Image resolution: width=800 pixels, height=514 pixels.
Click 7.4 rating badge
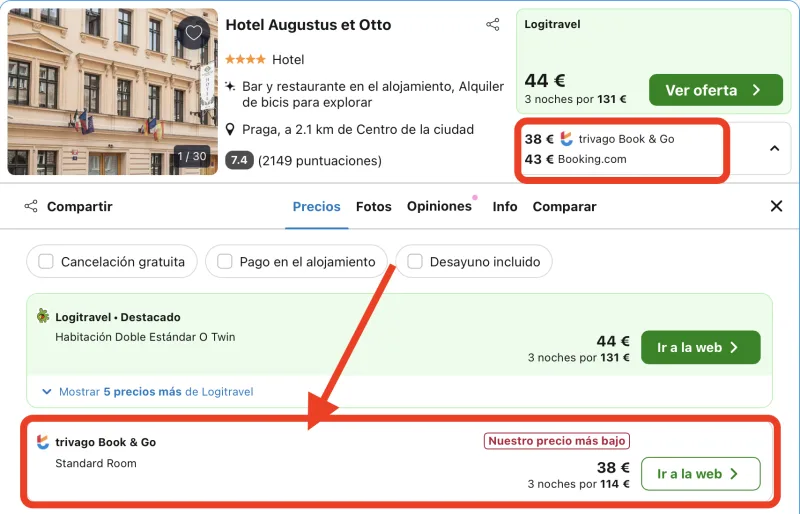coord(239,160)
